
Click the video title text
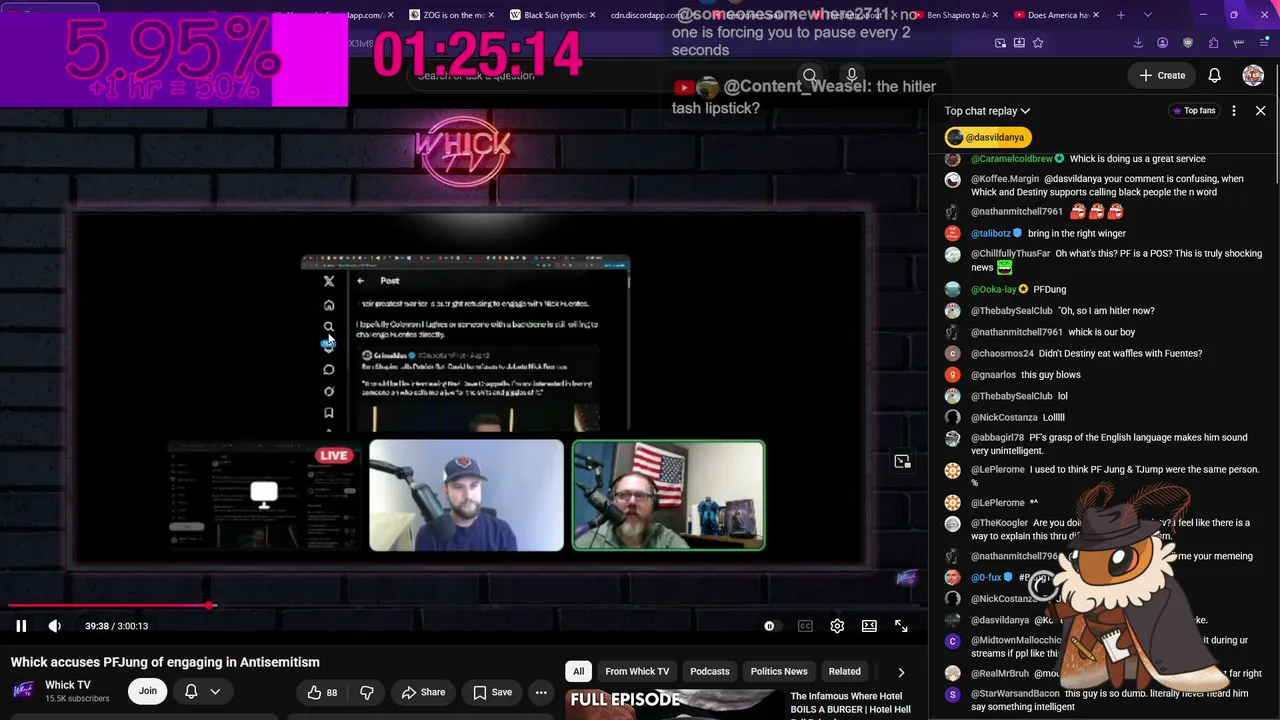(165, 662)
